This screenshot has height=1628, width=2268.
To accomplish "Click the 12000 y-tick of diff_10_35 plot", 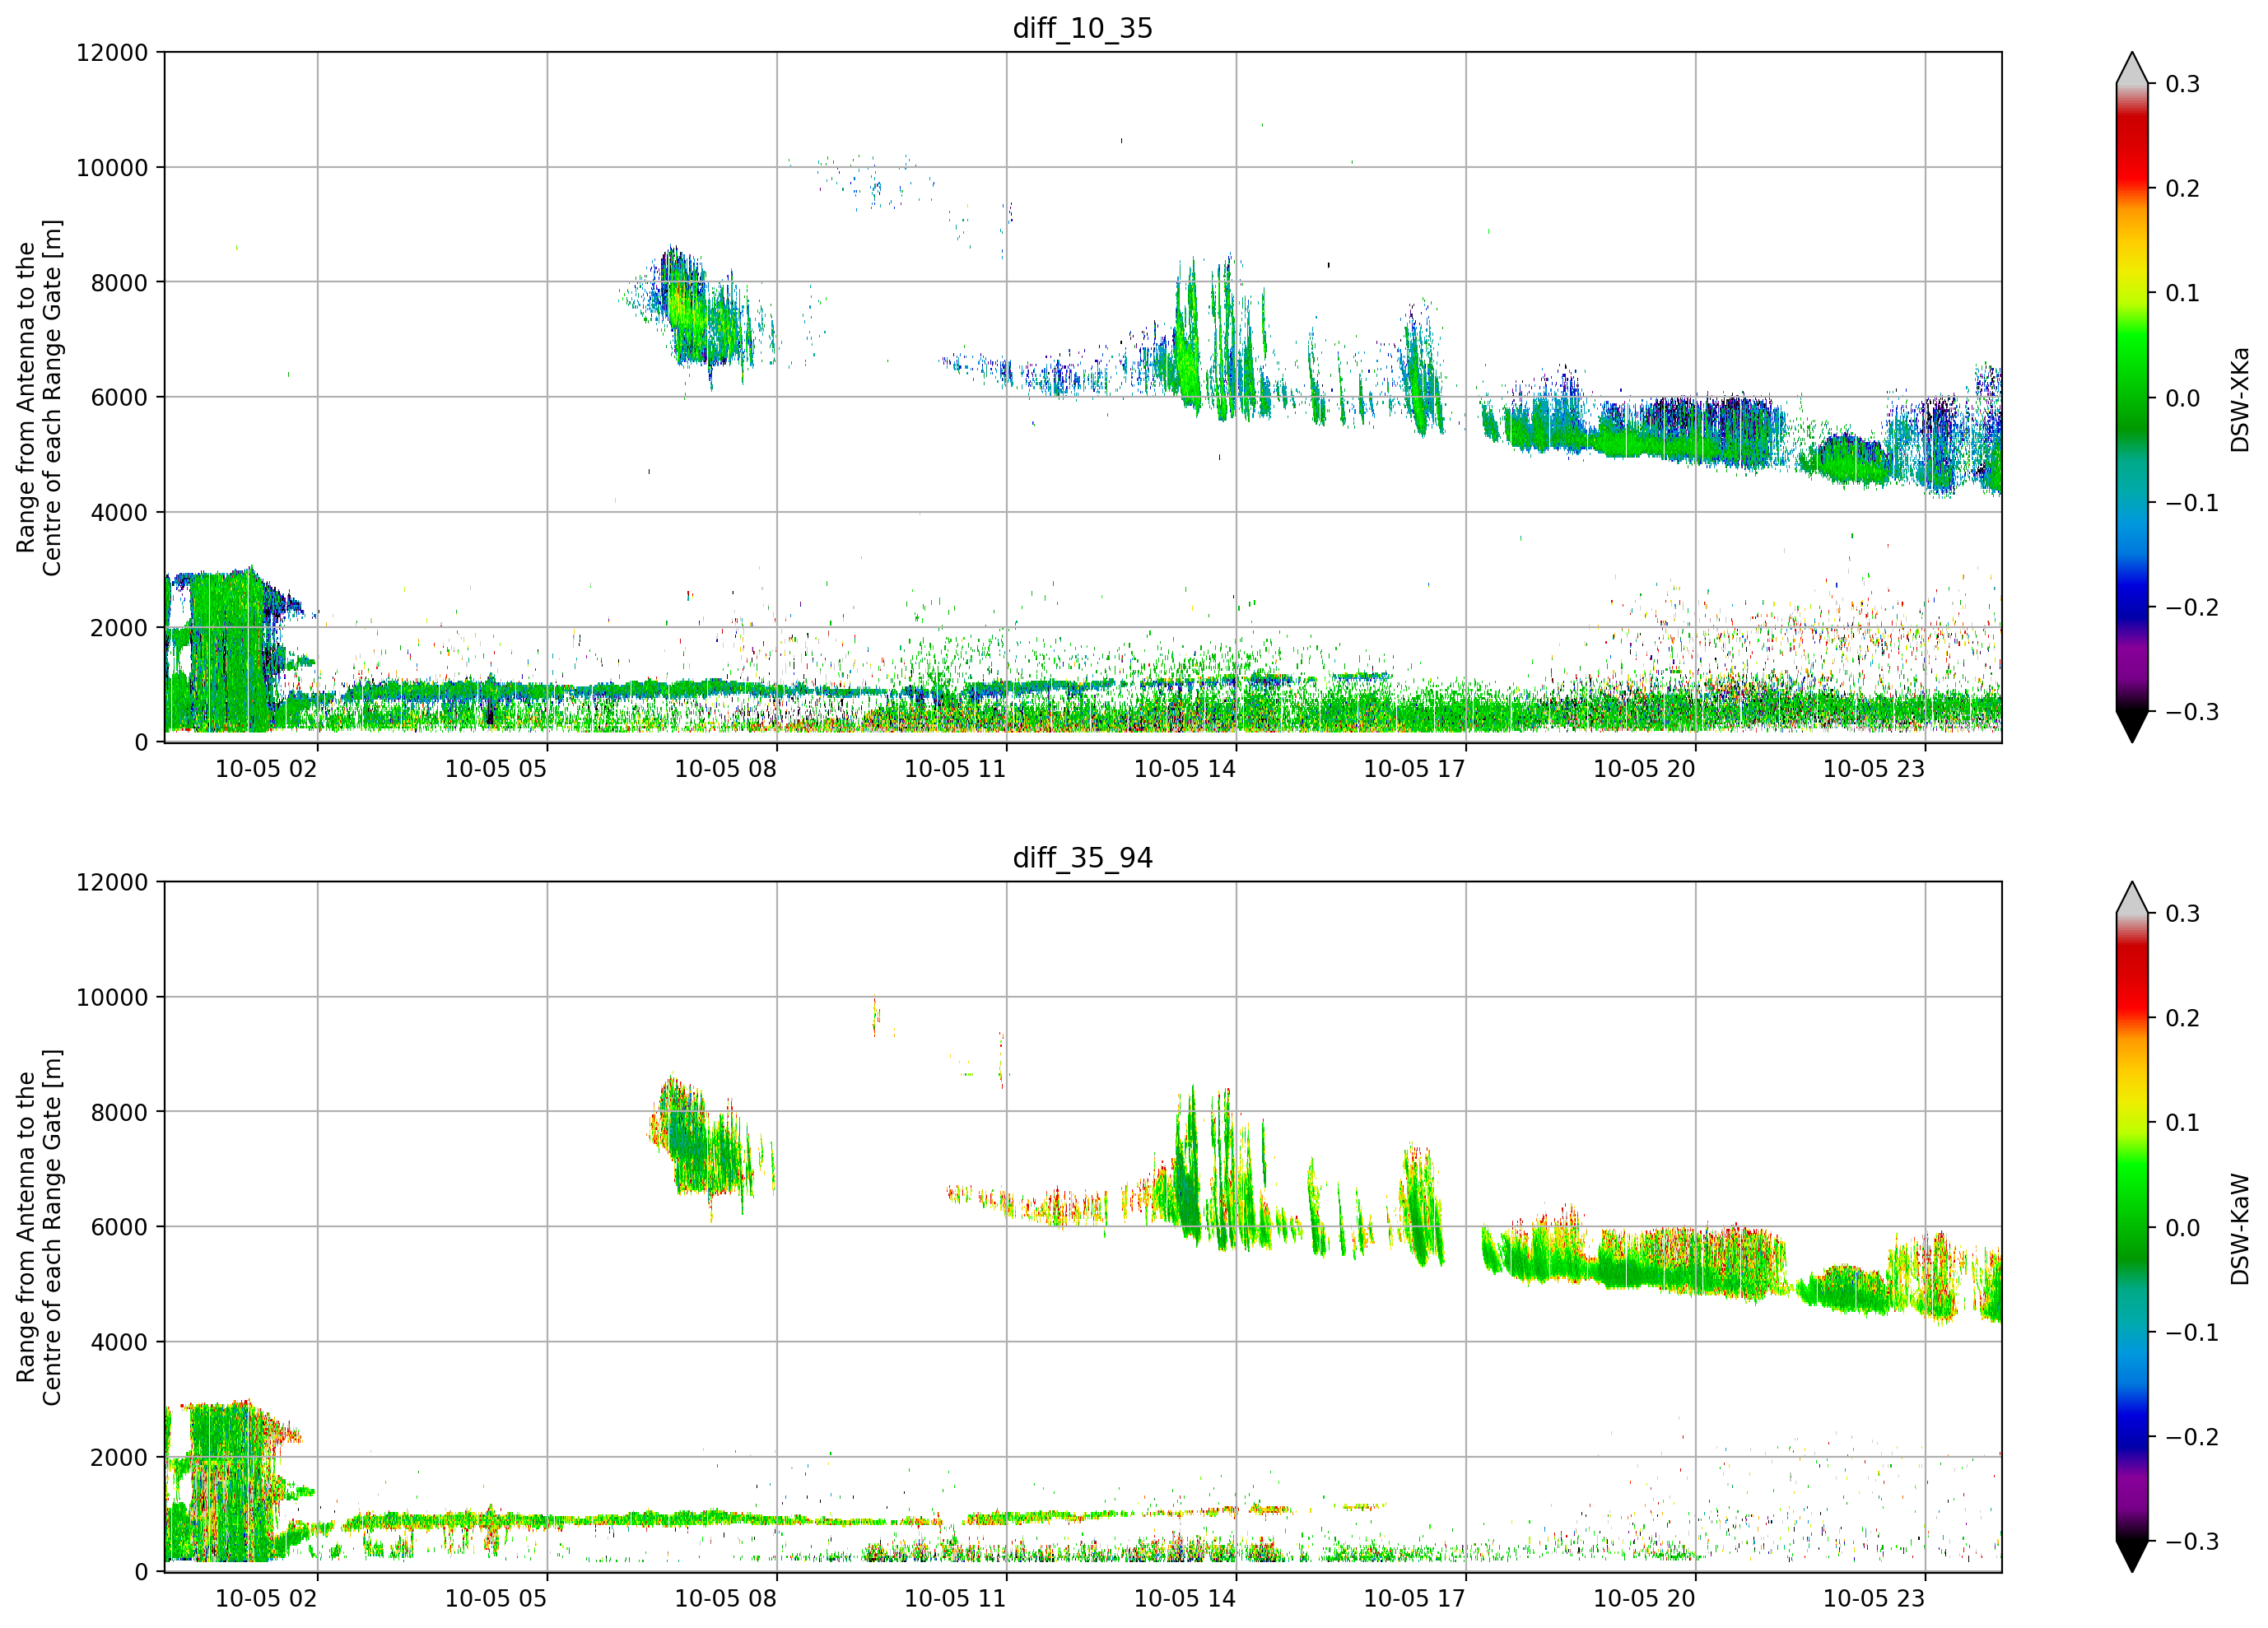I will click(112, 53).
